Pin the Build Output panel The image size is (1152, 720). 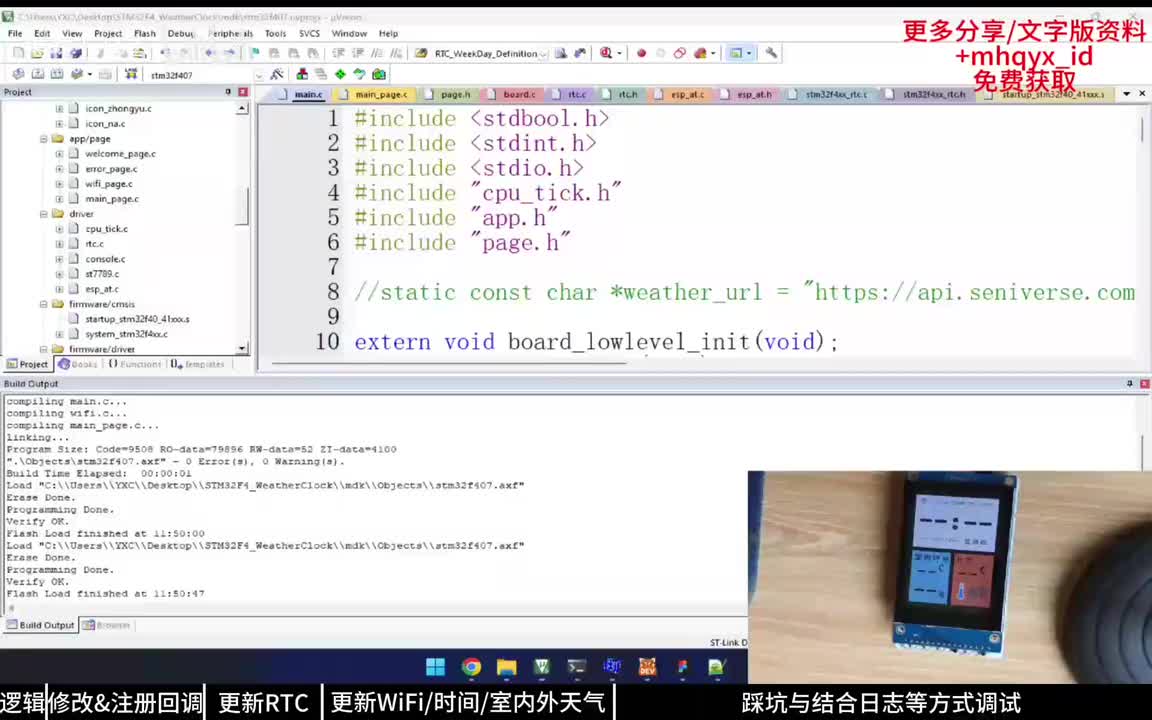(x=1129, y=384)
